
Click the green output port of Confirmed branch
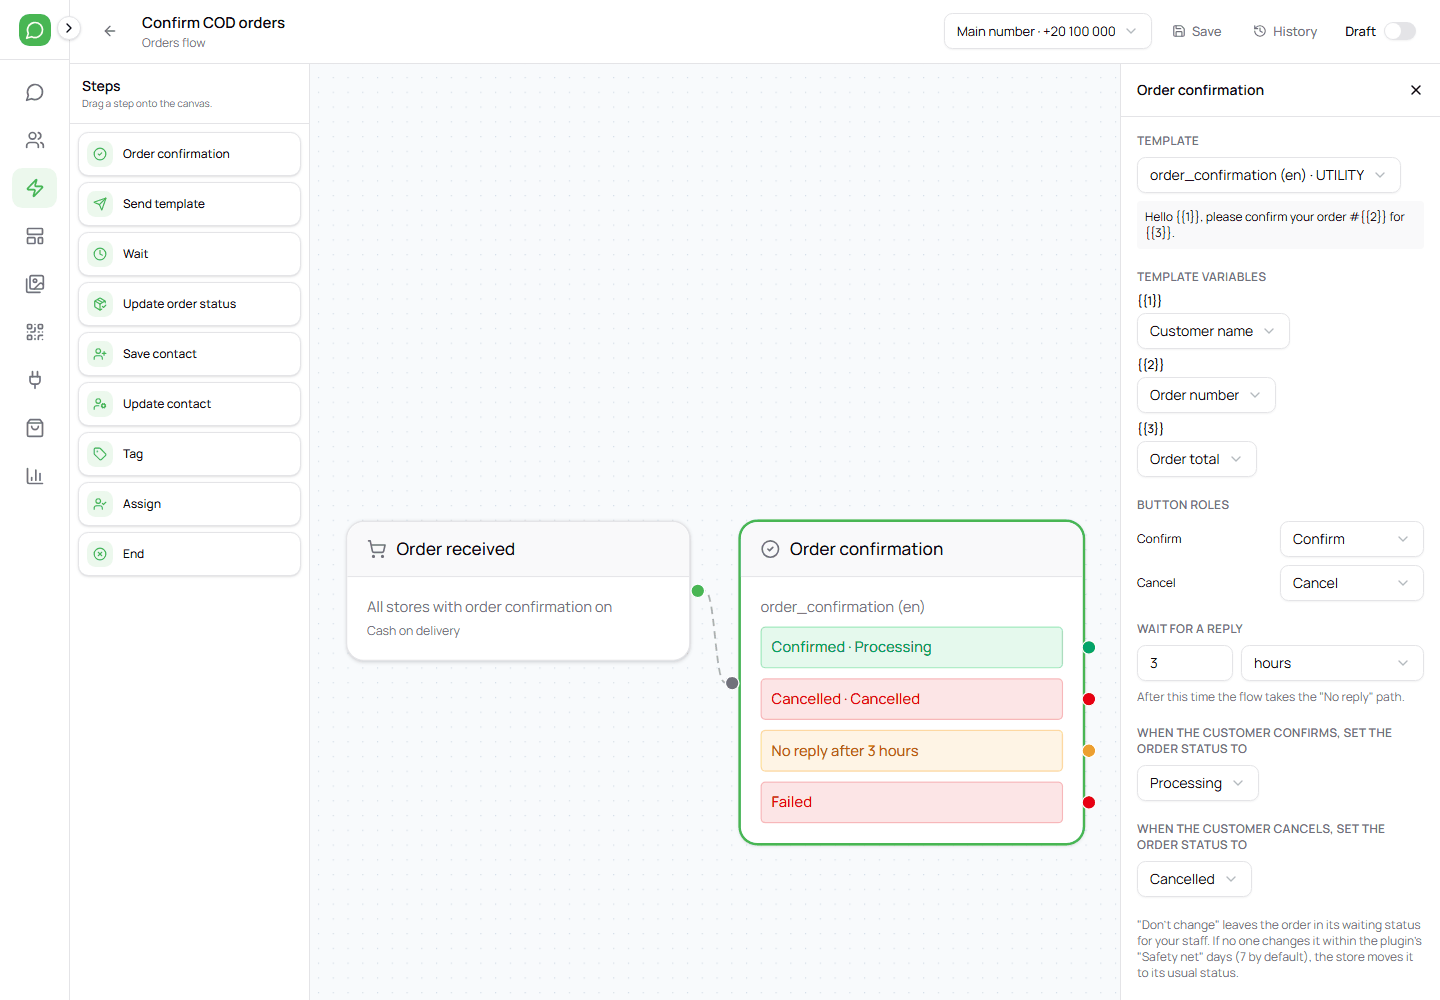1089,647
